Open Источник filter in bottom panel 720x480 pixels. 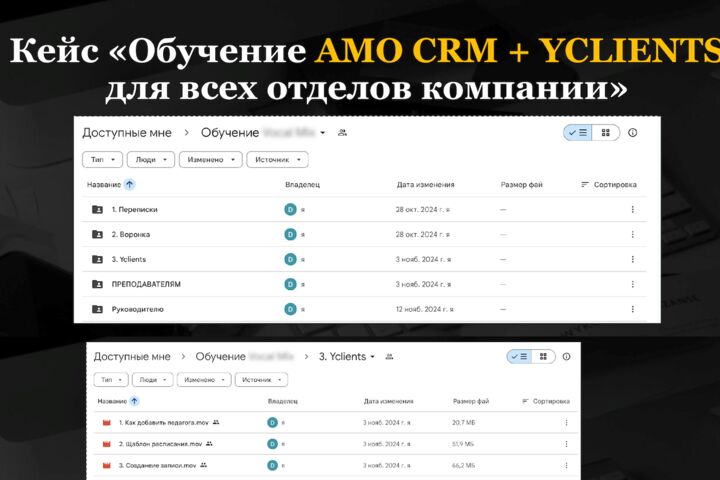[261, 380]
